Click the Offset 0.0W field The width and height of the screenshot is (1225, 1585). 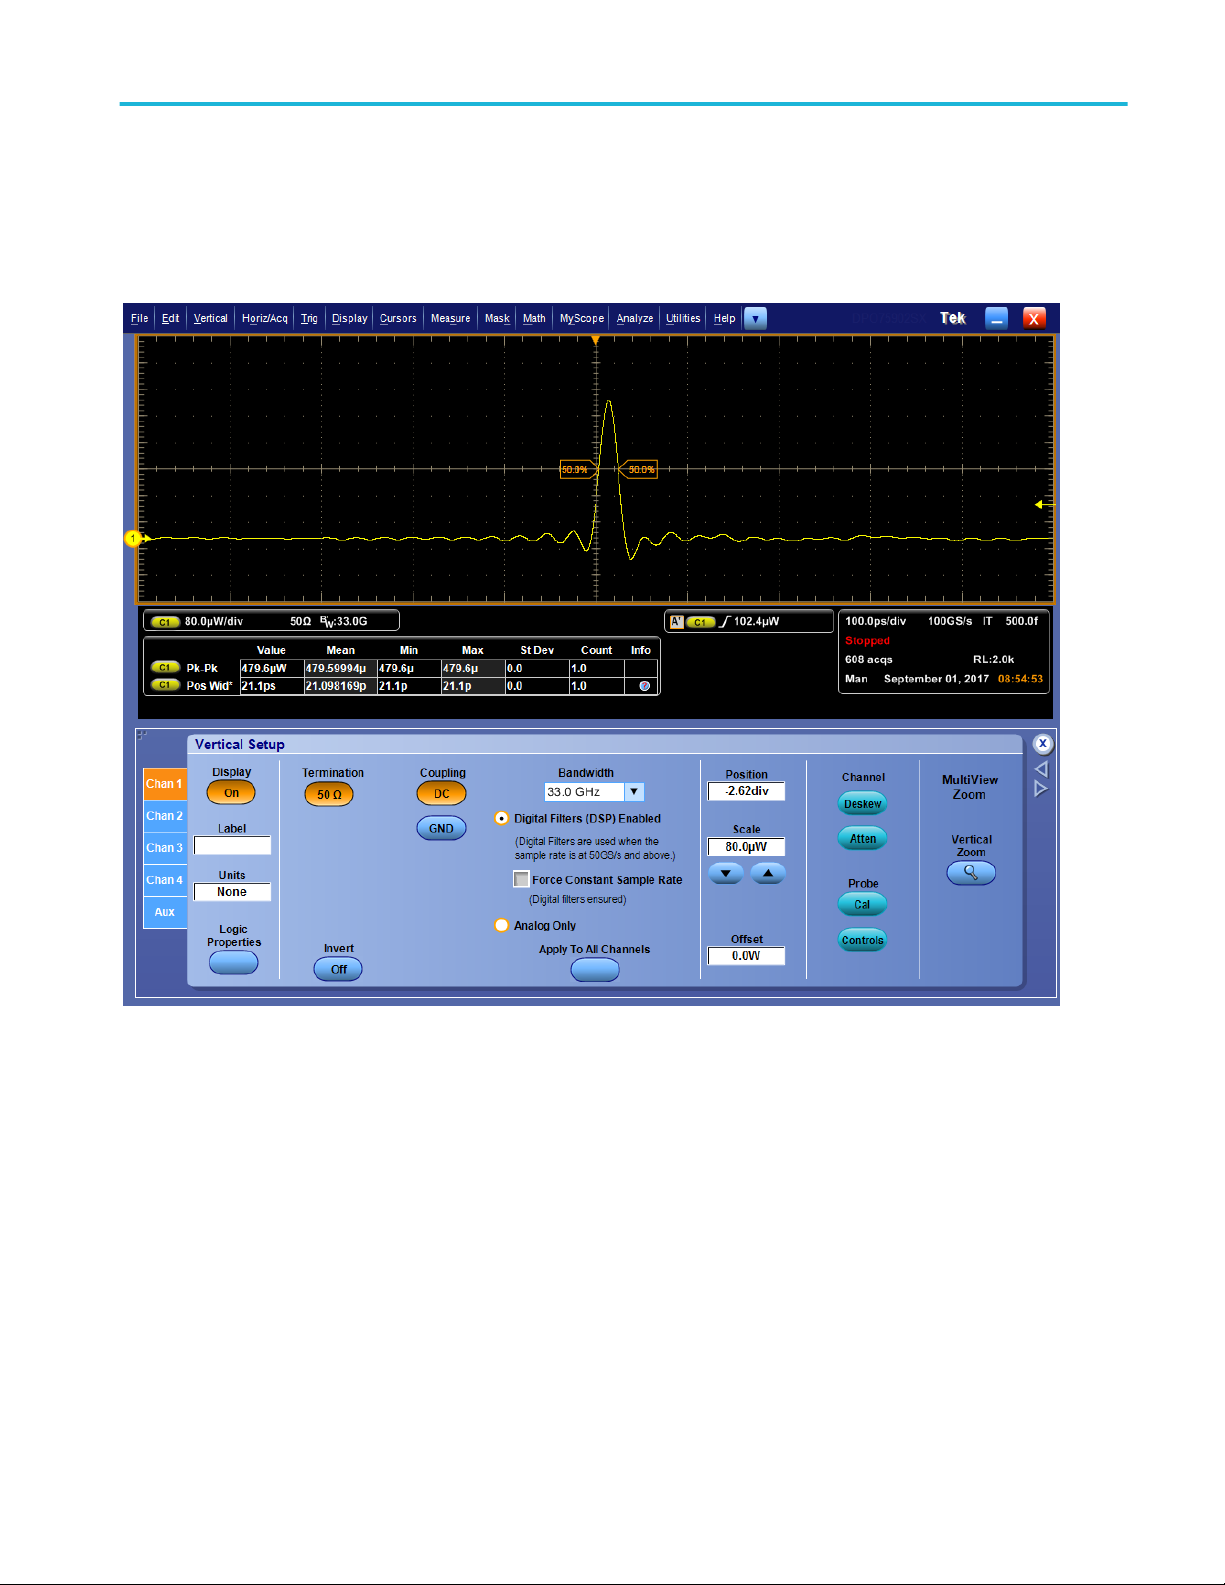click(746, 956)
